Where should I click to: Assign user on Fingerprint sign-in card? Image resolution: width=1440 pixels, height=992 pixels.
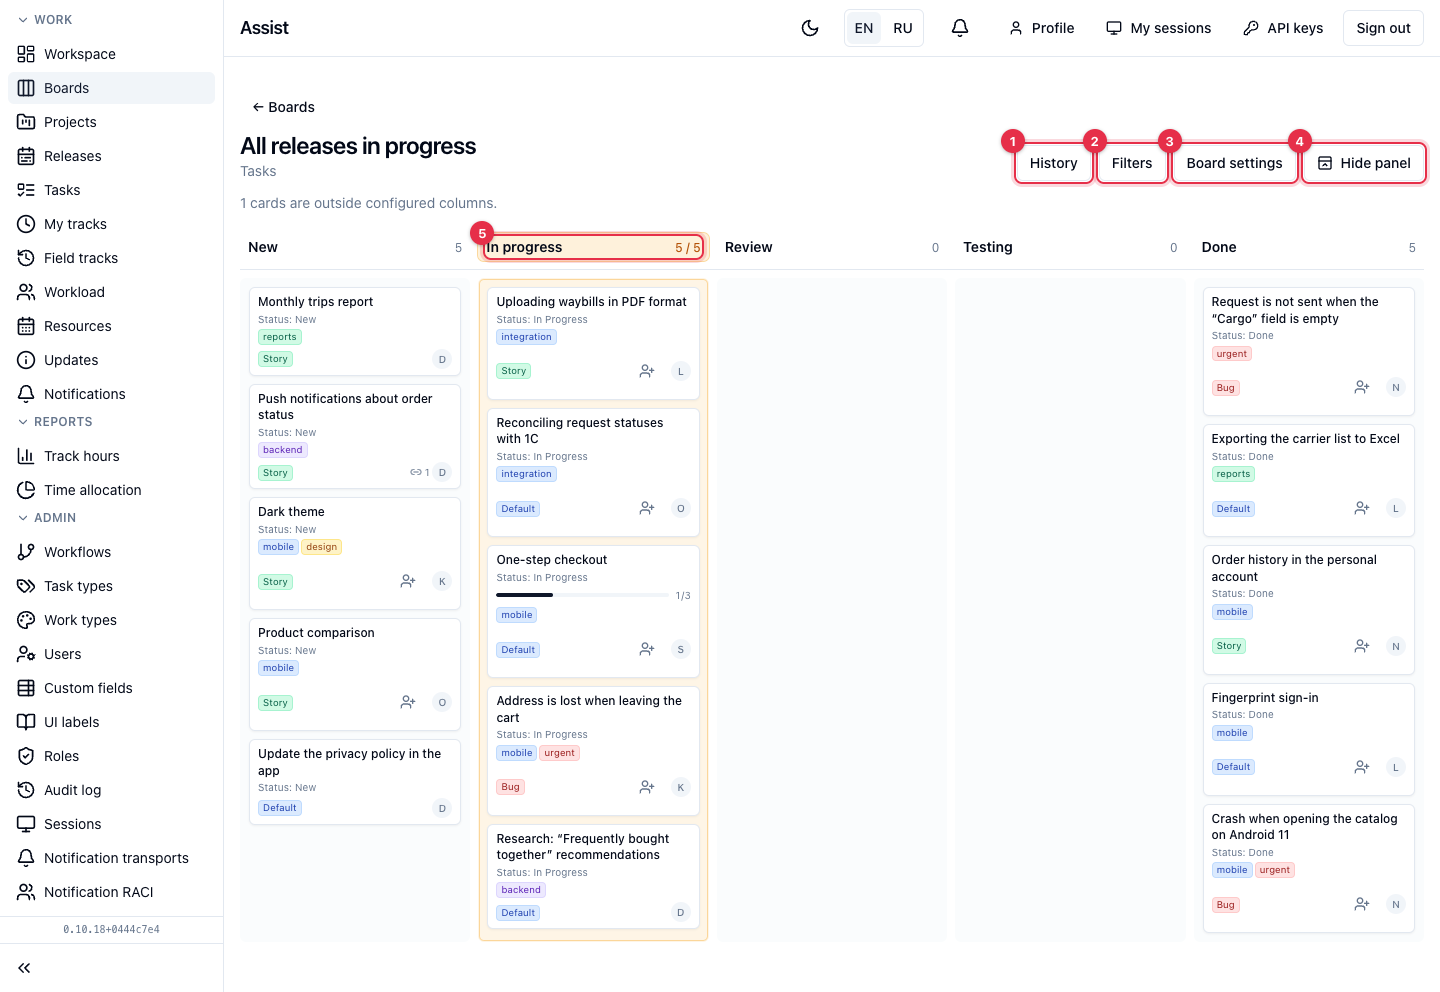(x=1362, y=767)
